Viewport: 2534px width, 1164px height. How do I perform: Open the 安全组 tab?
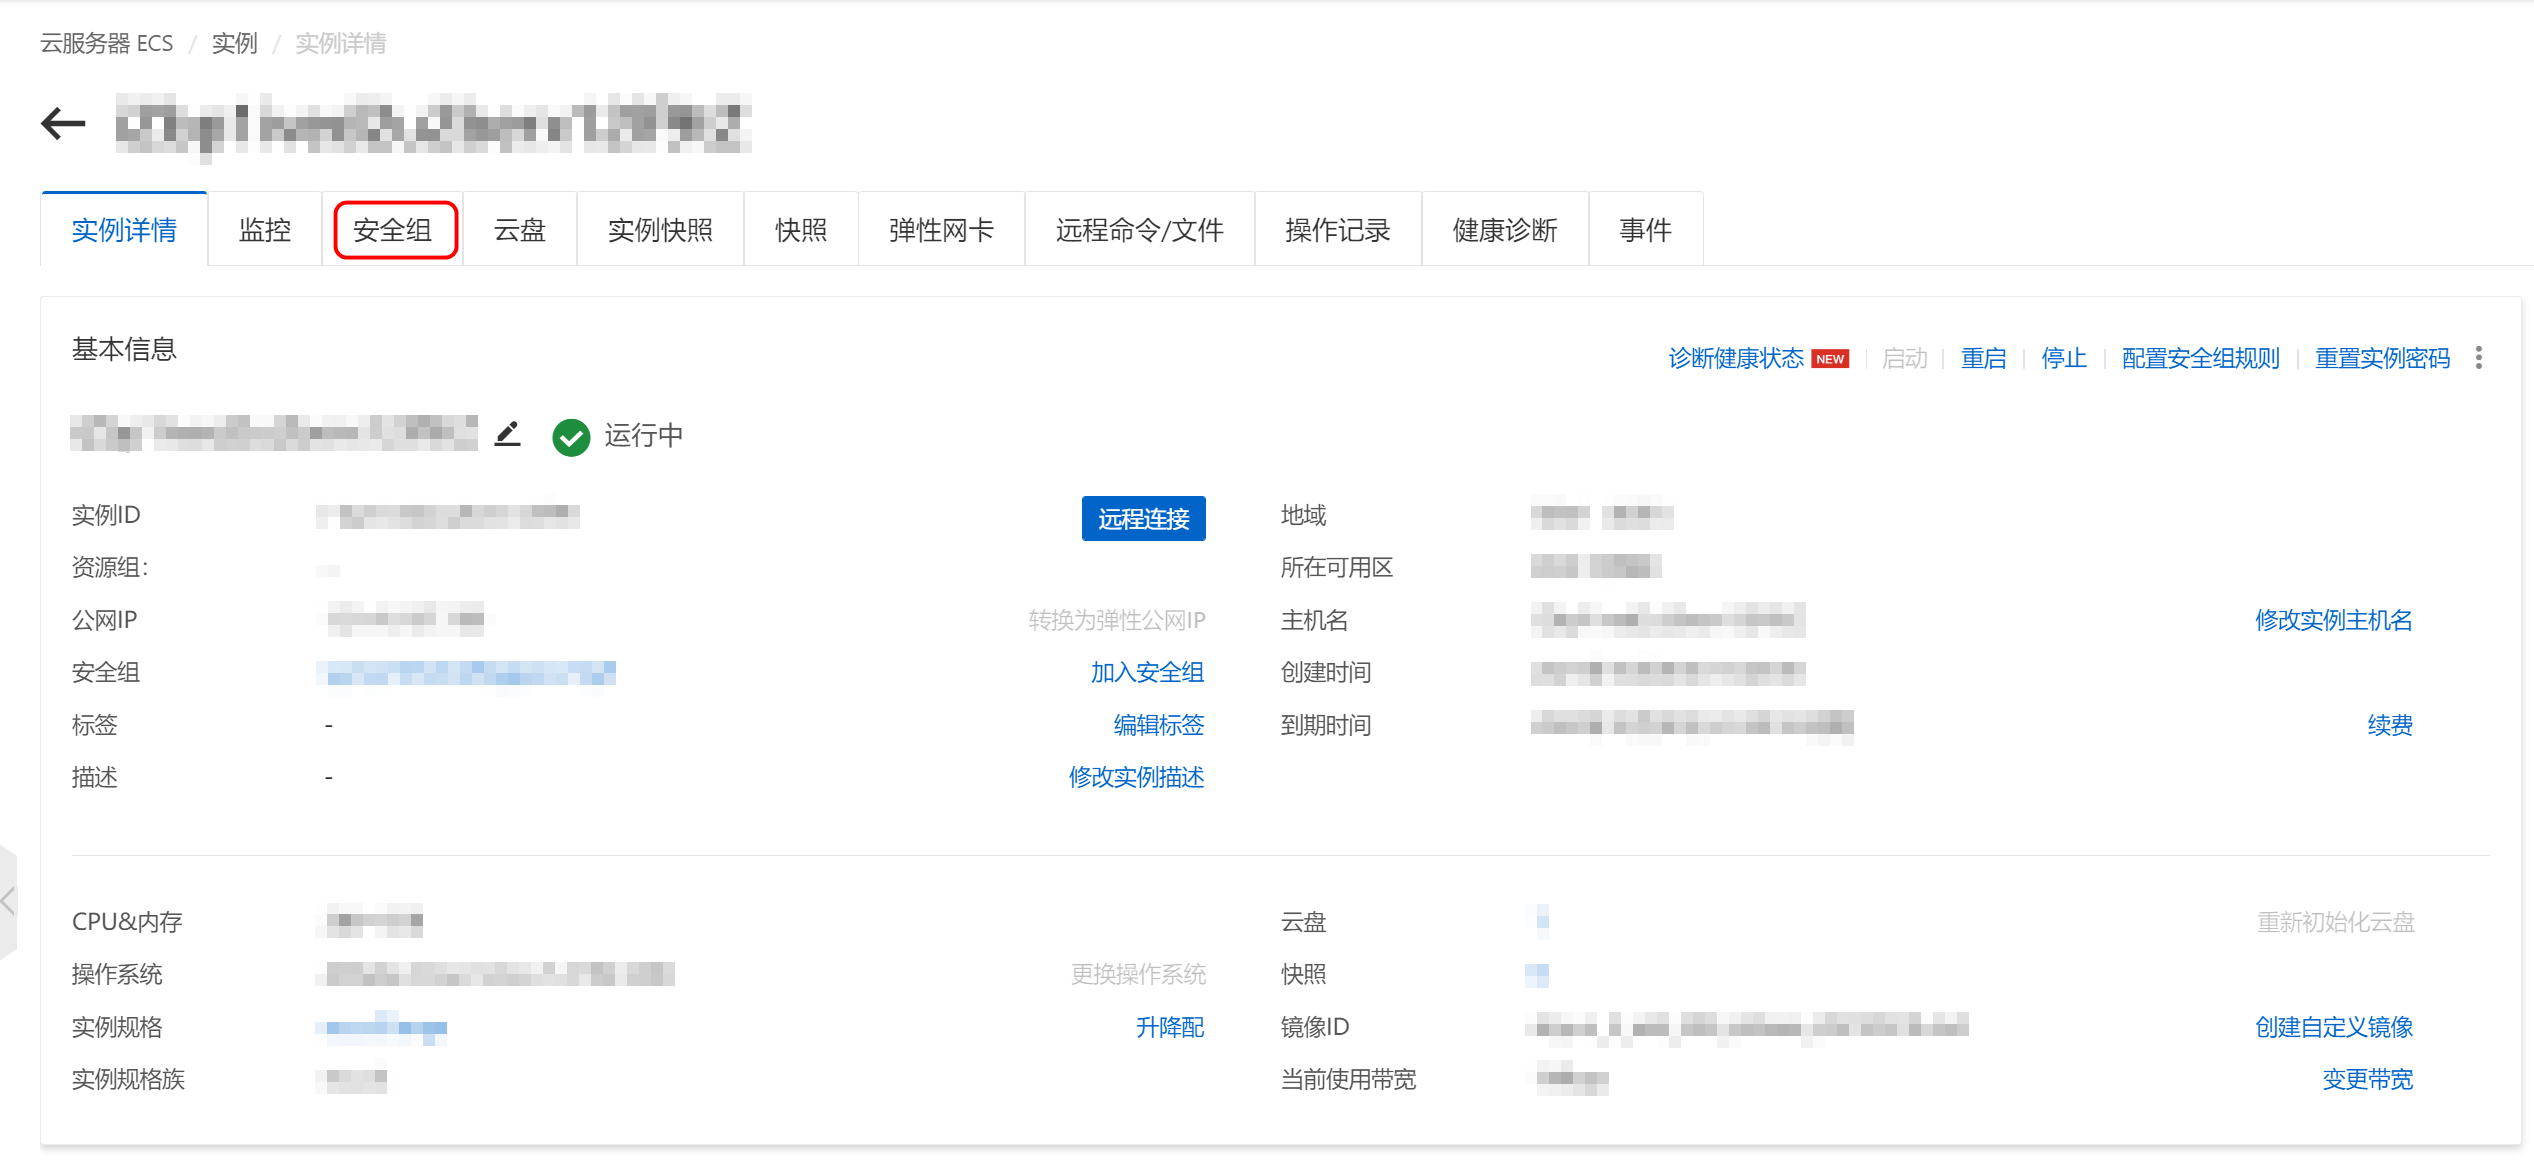393,230
